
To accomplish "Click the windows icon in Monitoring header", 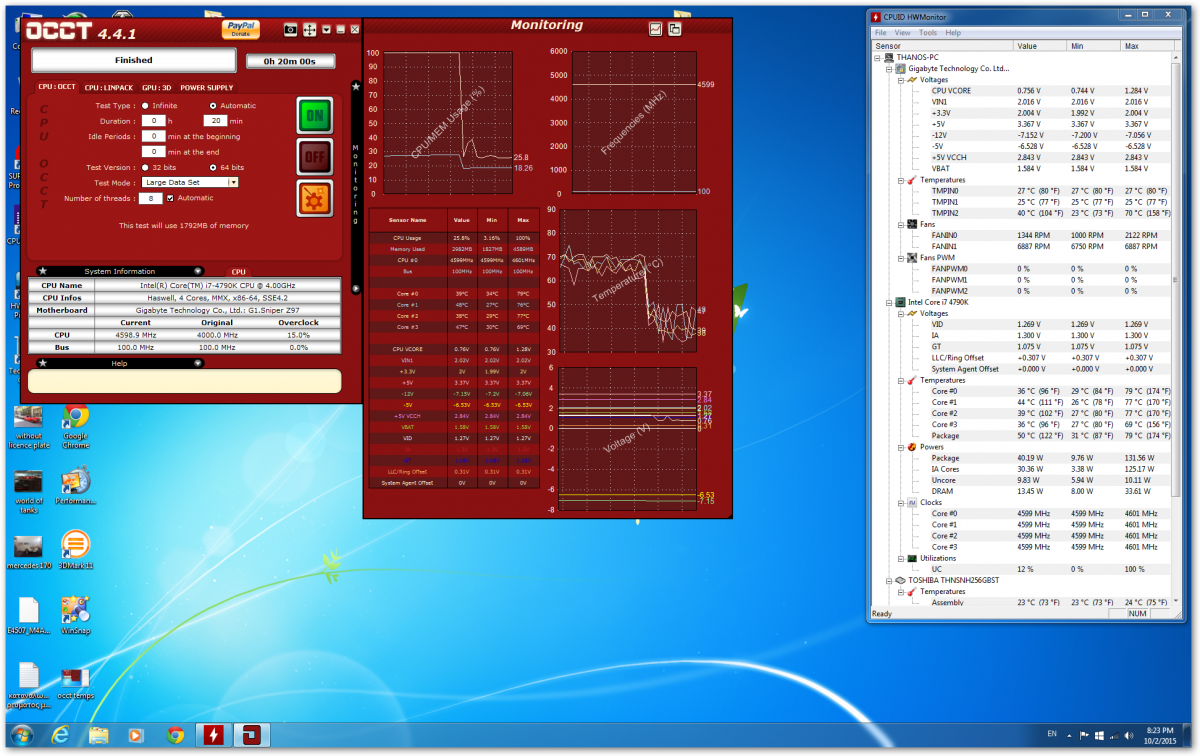I will pyautogui.click(x=675, y=29).
